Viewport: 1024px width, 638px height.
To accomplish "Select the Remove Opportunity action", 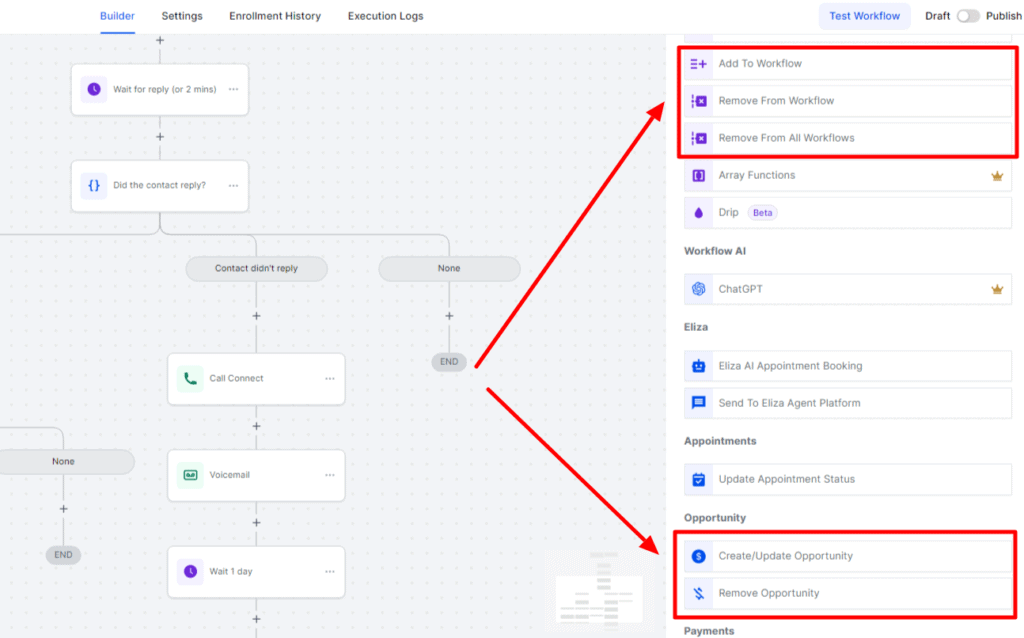I will [848, 593].
